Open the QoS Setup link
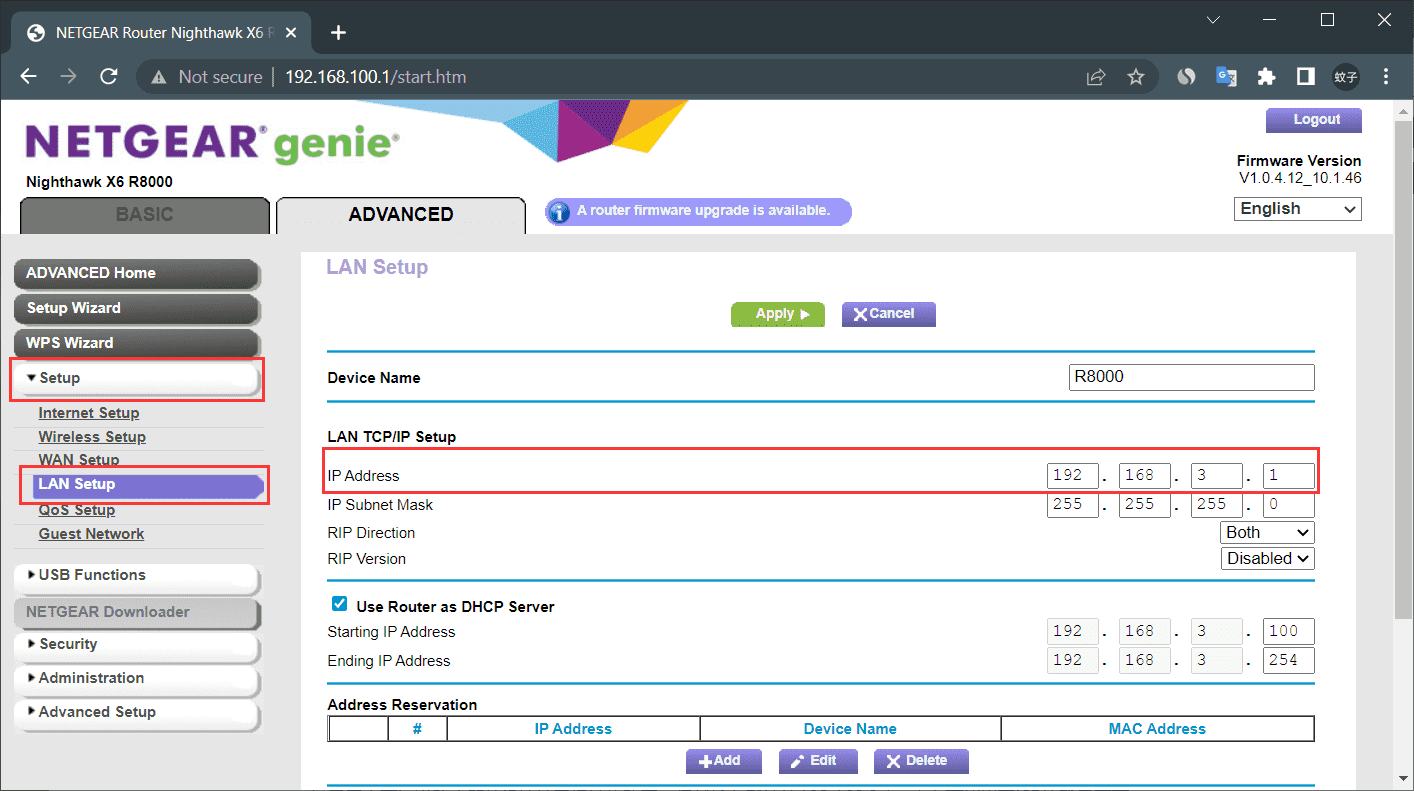The height and width of the screenshot is (791, 1414). (77, 510)
